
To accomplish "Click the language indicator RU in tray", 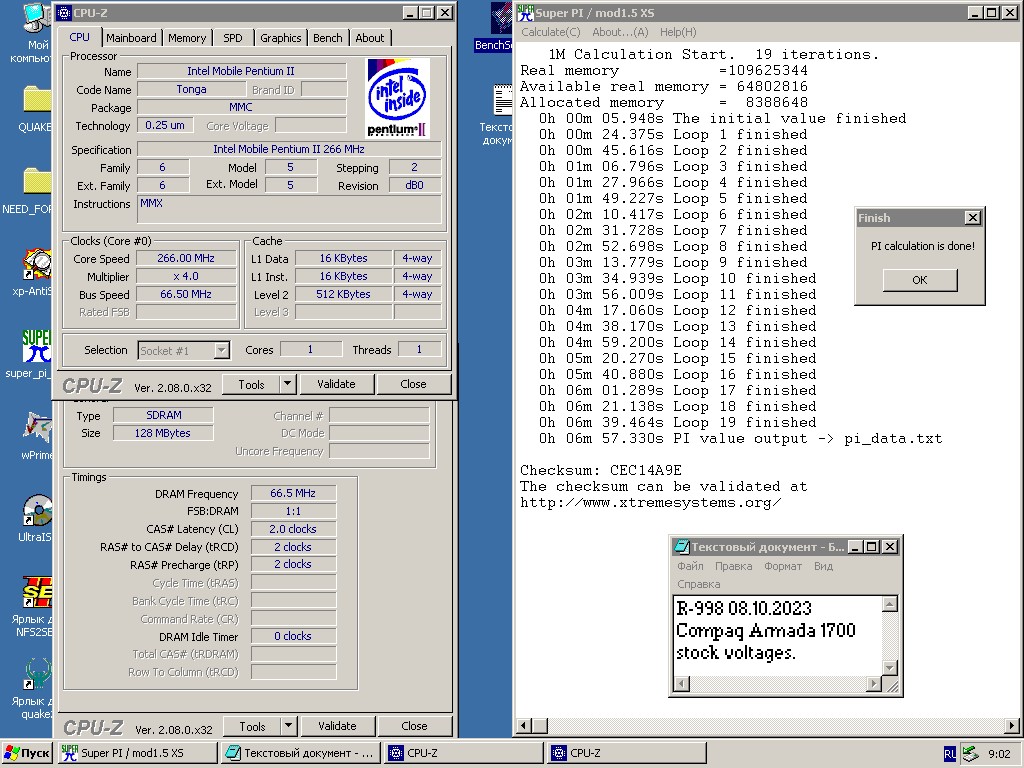I will [x=950, y=754].
